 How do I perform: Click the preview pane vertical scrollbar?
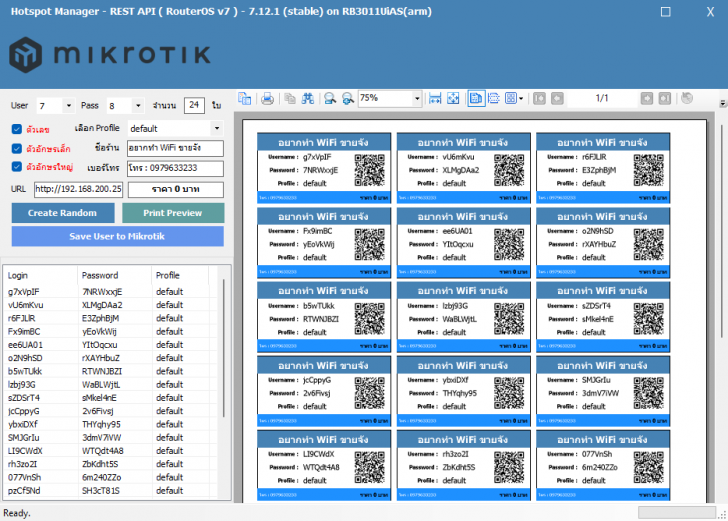pos(722,231)
